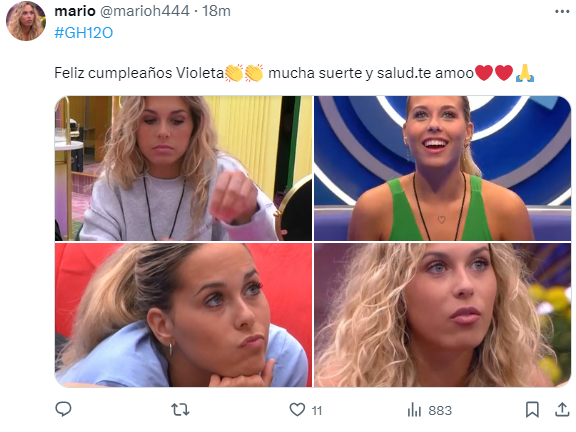Open the views bar chart analytics icon
This screenshot has height=432, width=576.
click(414, 410)
